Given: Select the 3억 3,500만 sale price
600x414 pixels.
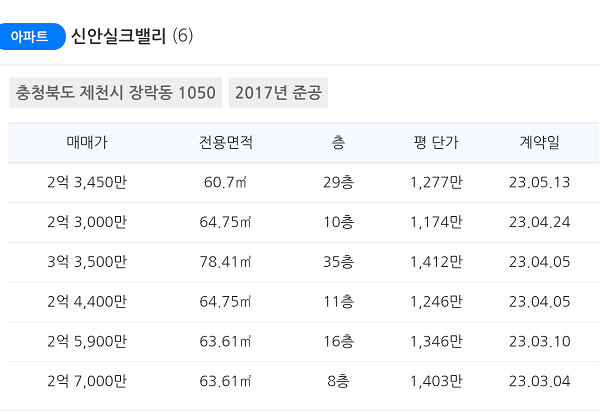Looking at the screenshot, I should point(87,262).
